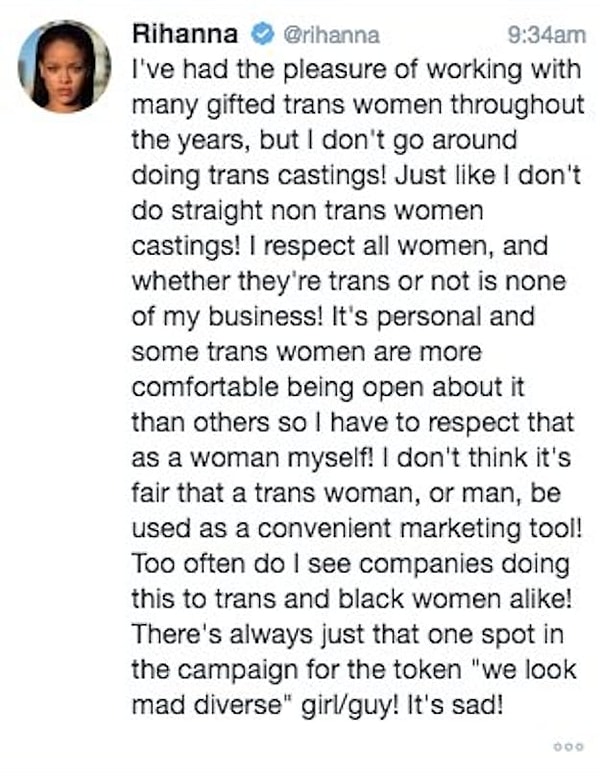Open Rihanna's profile picture

pos(65,64)
